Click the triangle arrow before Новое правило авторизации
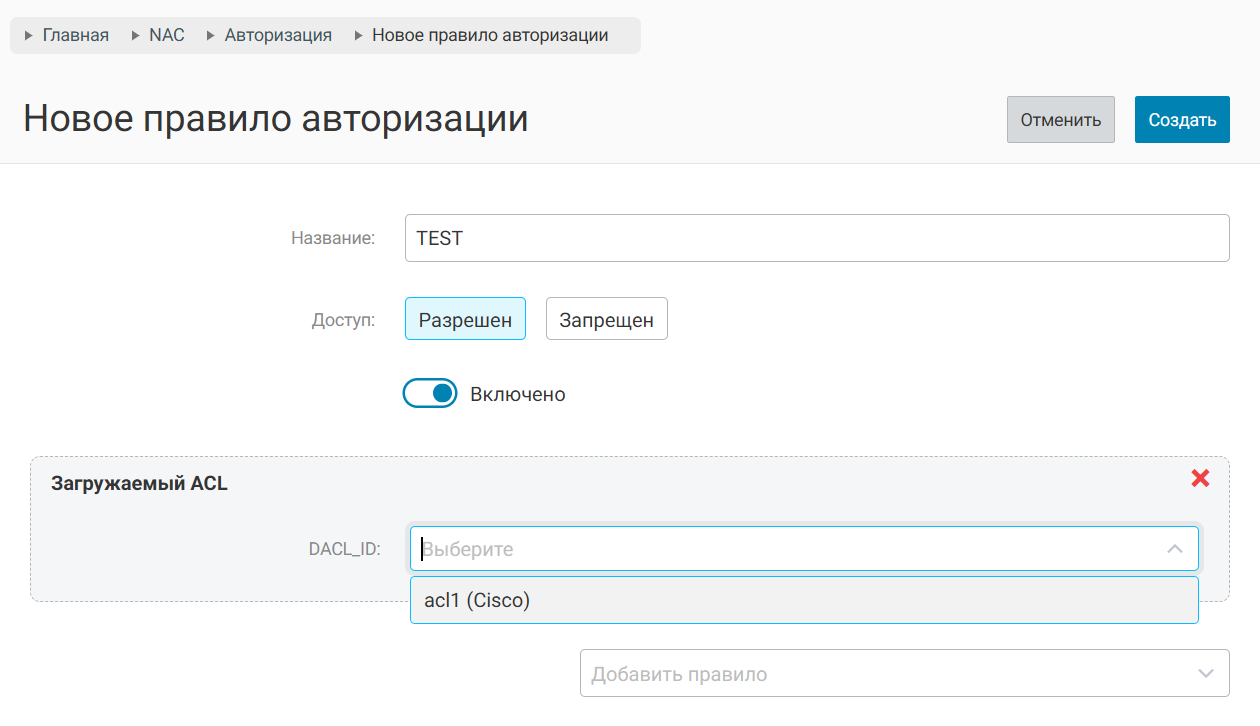Viewport: 1260px width, 726px height. click(358, 35)
